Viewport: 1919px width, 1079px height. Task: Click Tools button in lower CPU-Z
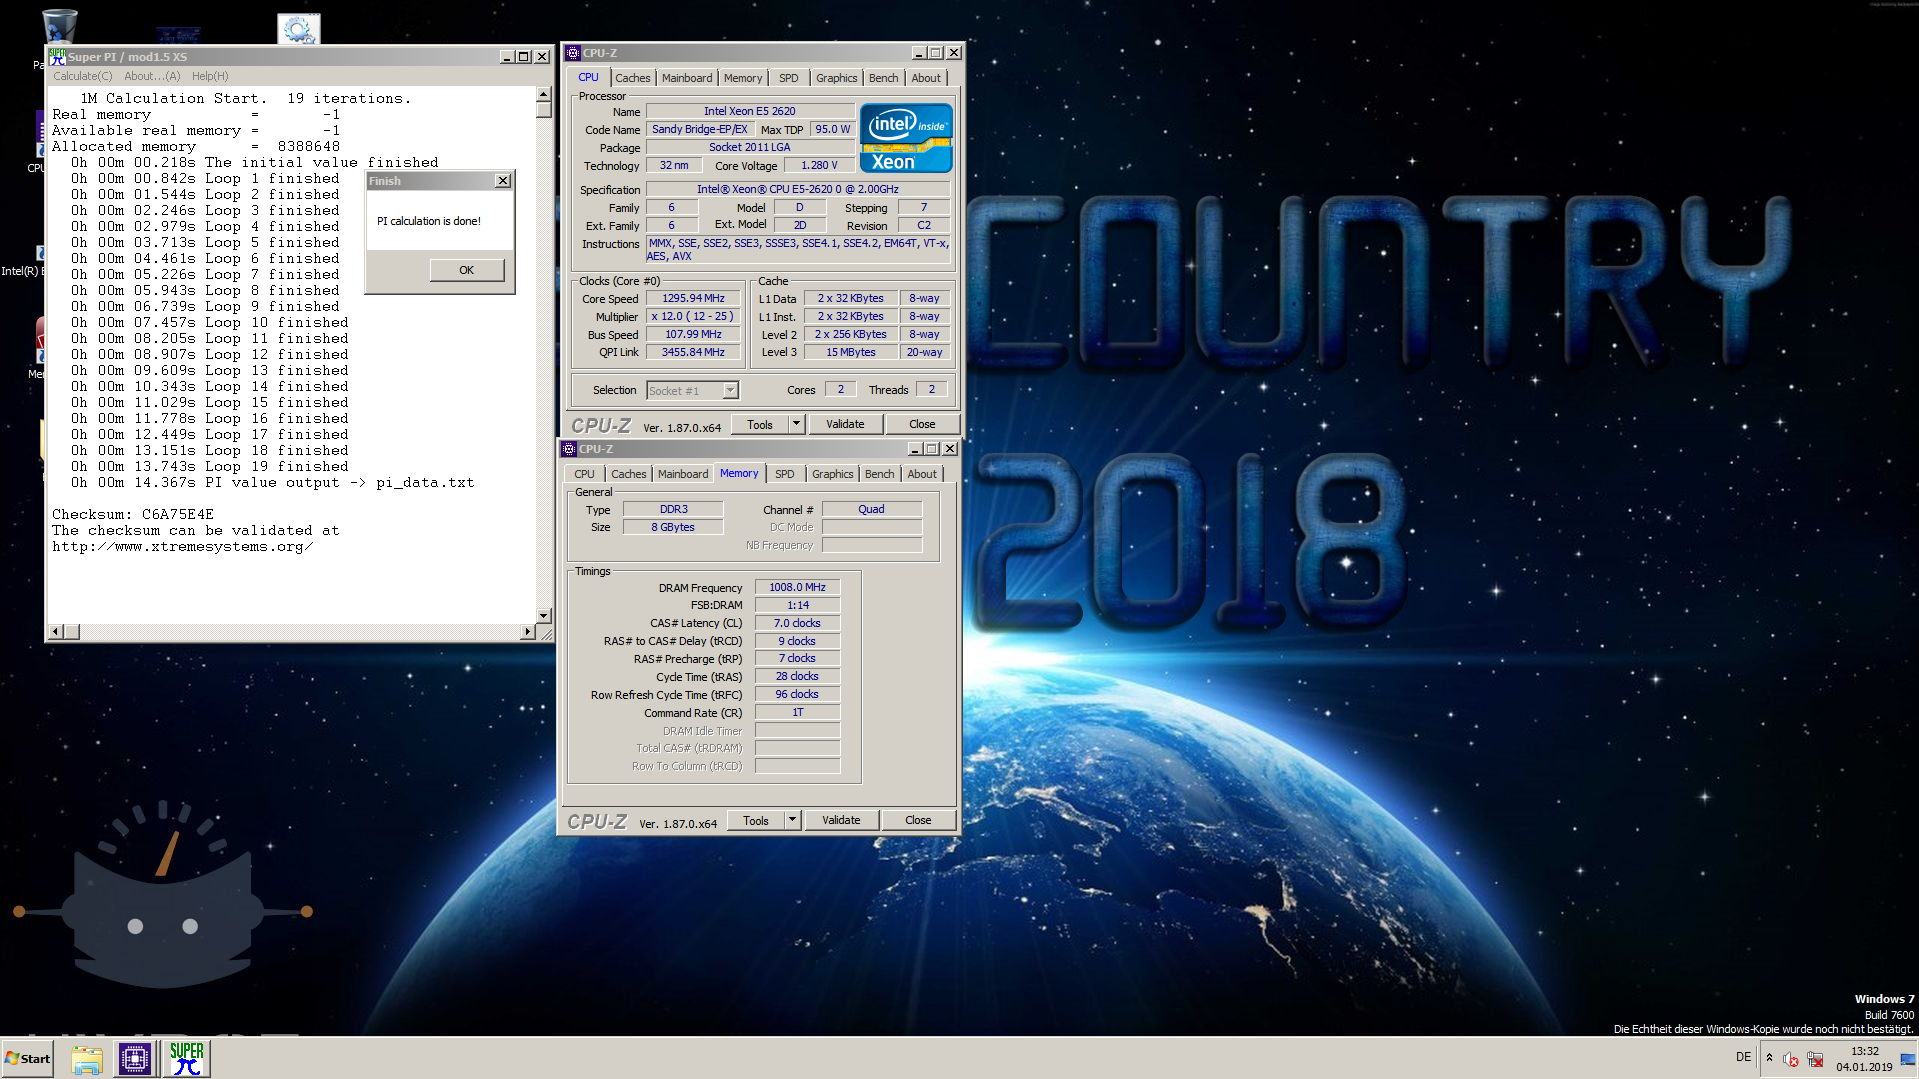tap(756, 821)
